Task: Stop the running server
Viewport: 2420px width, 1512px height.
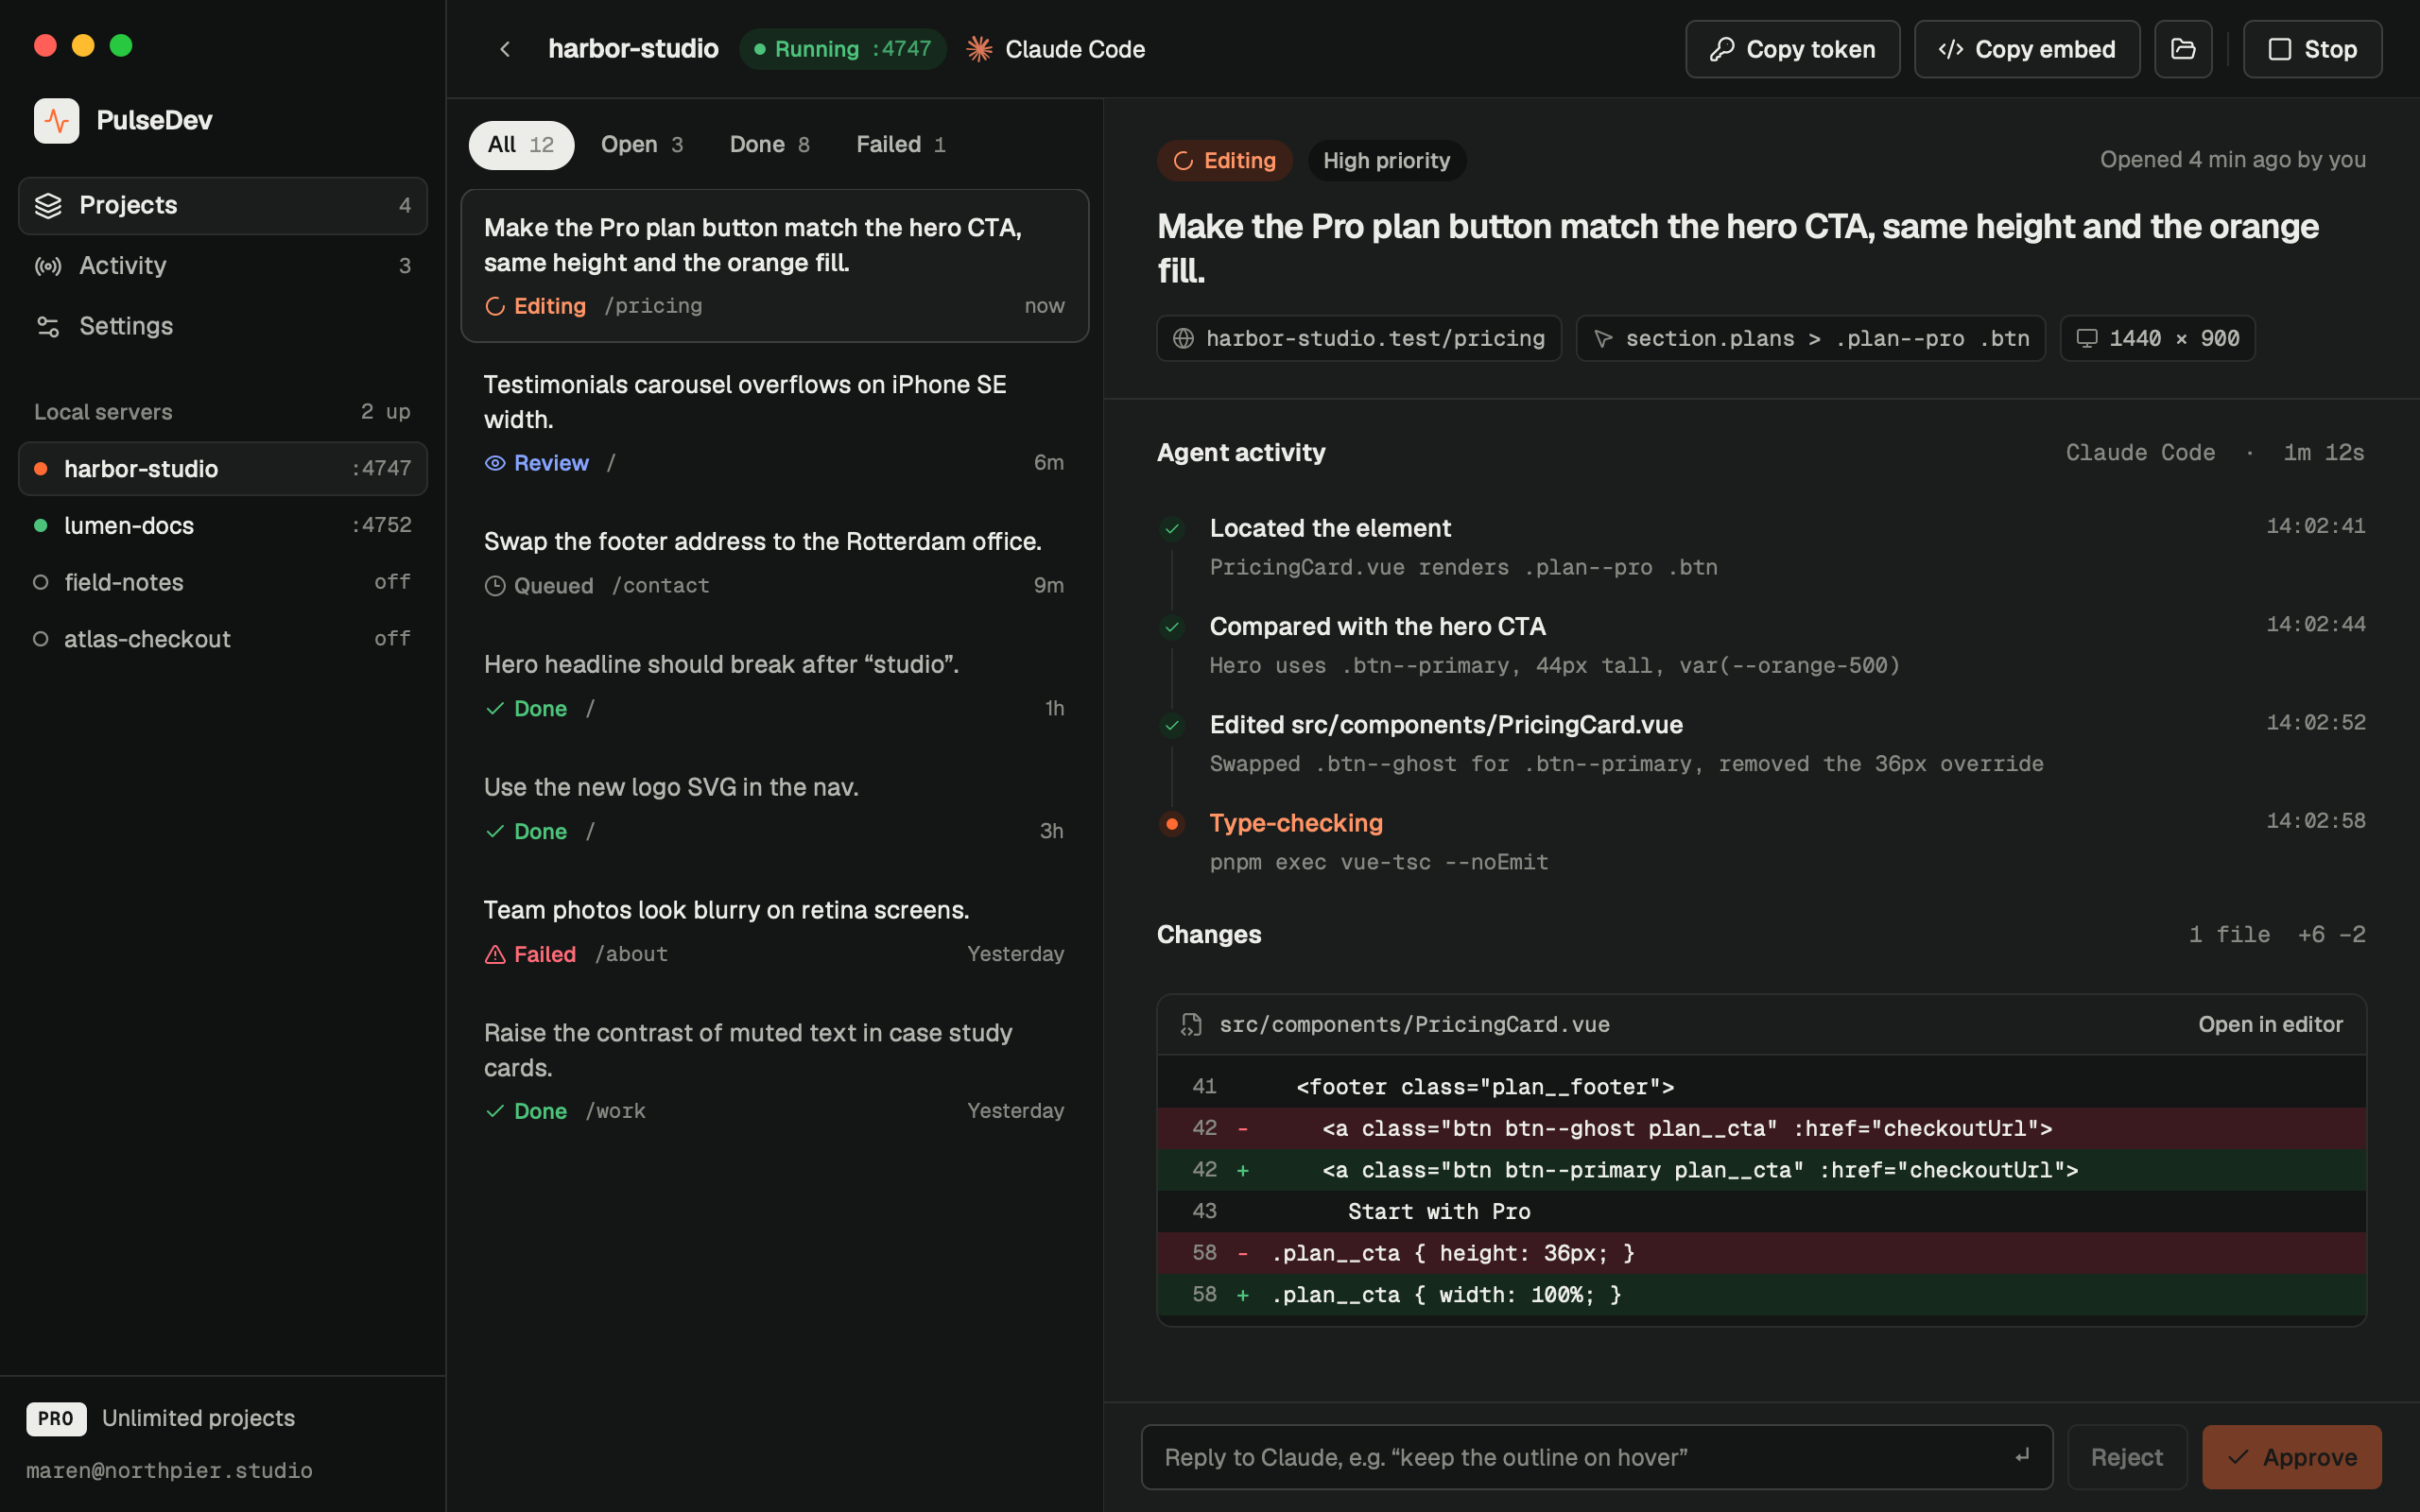Action: click(2312, 49)
